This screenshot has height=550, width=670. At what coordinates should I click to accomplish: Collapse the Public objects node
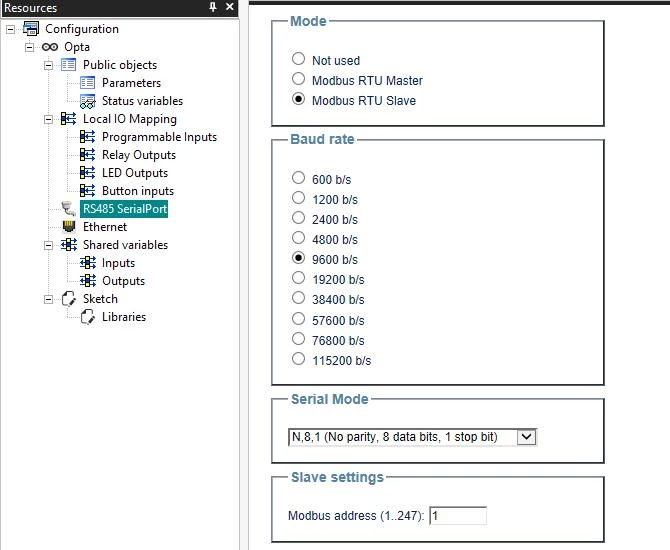tap(49, 65)
